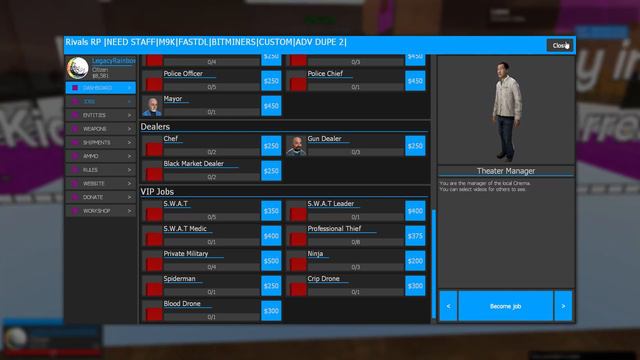The width and height of the screenshot is (640, 360).
Task: Click the Theater Manager character model preview
Action: (506, 111)
